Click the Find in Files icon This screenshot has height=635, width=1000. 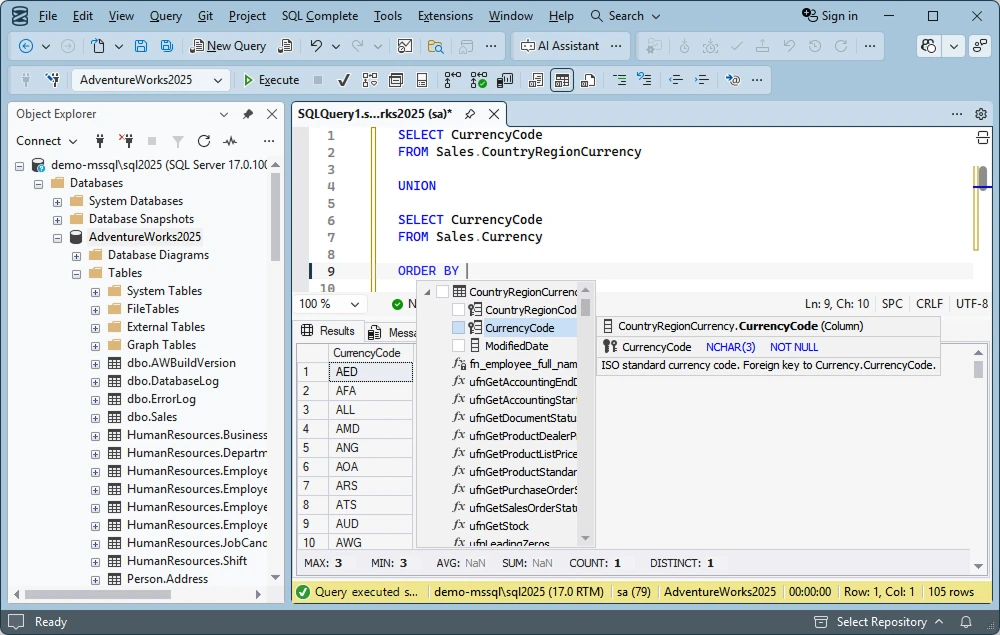click(436, 46)
